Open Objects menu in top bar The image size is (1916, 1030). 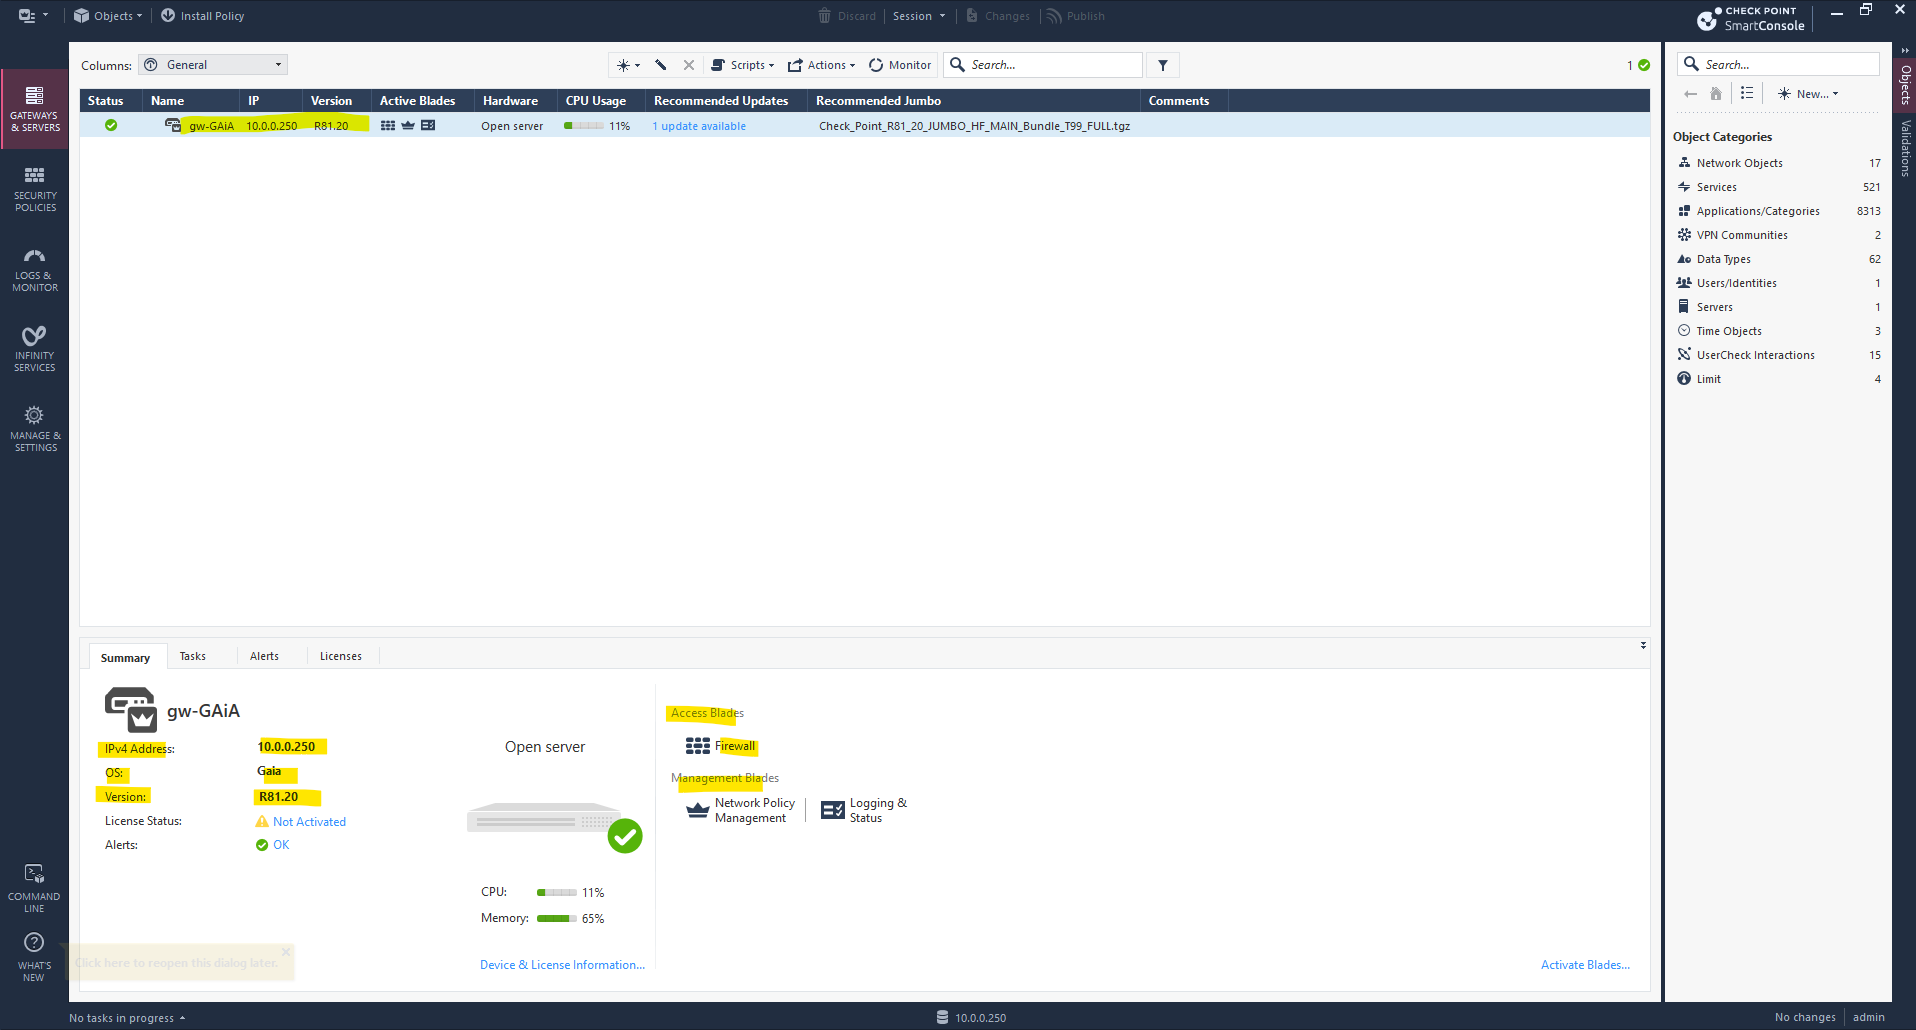click(x=108, y=16)
